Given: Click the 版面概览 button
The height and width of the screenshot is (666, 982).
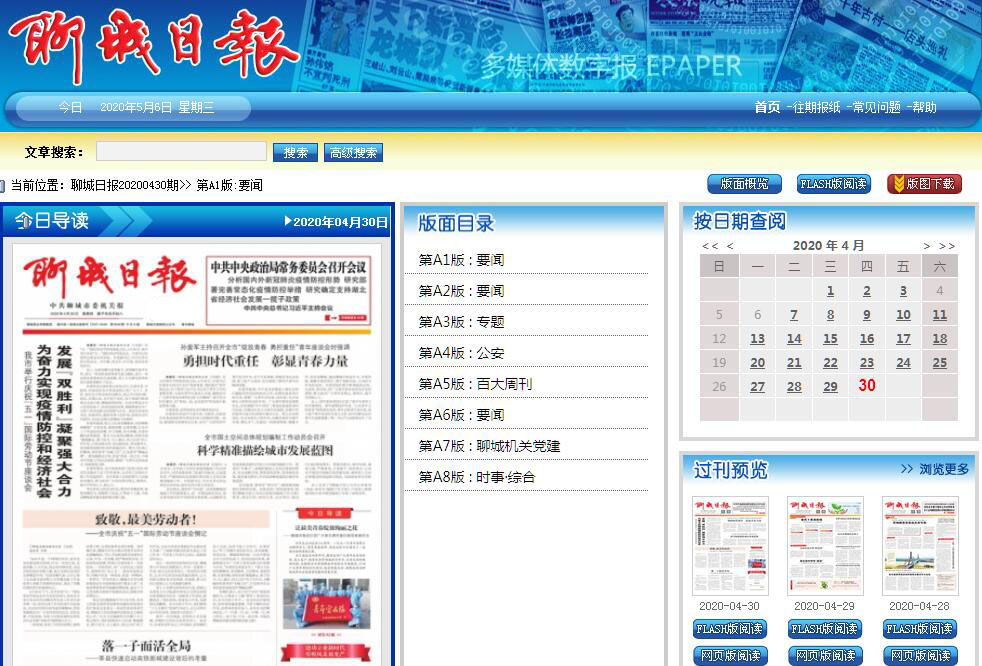Looking at the screenshot, I should [x=744, y=184].
